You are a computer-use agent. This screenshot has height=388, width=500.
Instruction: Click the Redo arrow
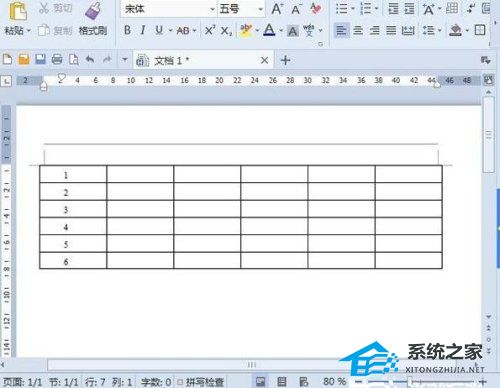tap(107, 60)
